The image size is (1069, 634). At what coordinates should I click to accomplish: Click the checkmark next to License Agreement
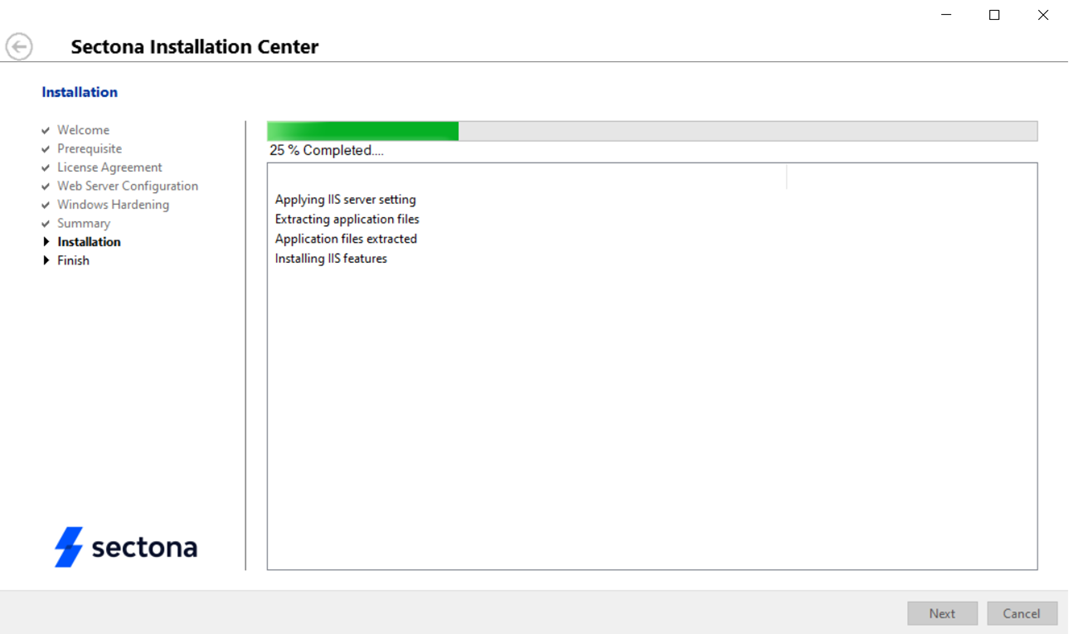point(46,168)
